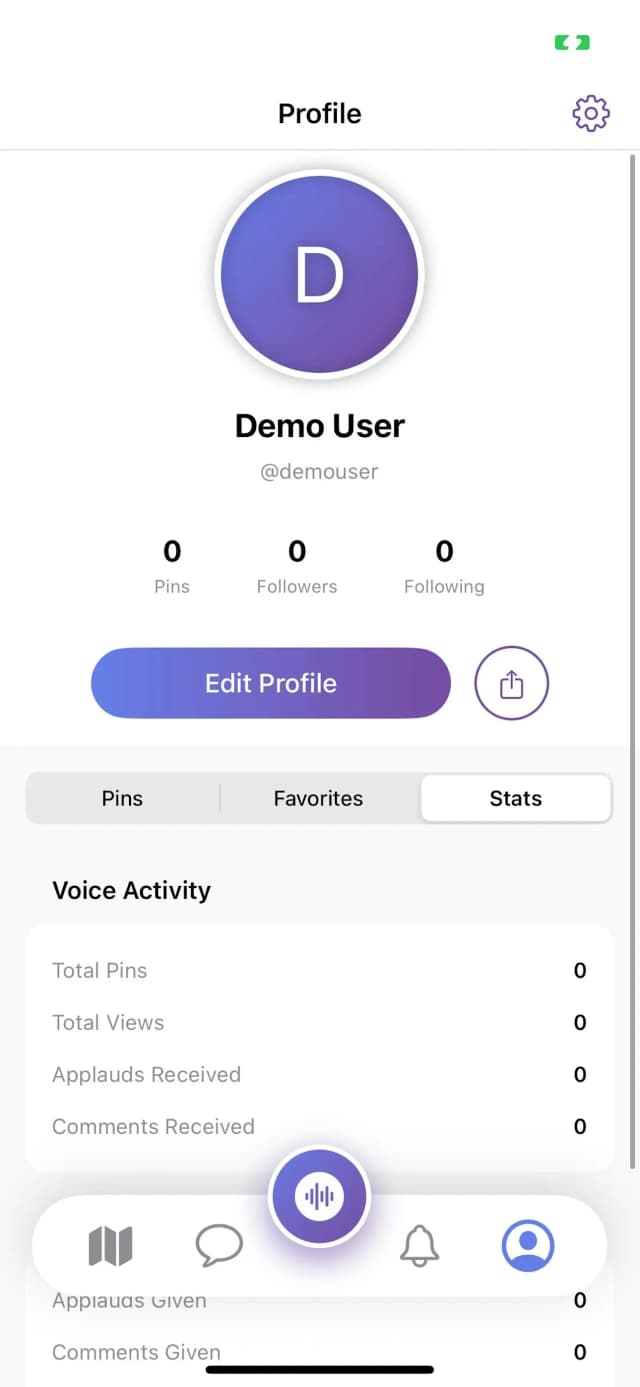Open the Followers count
Image resolution: width=640 pixels, height=1387 pixels.
[296, 565]
